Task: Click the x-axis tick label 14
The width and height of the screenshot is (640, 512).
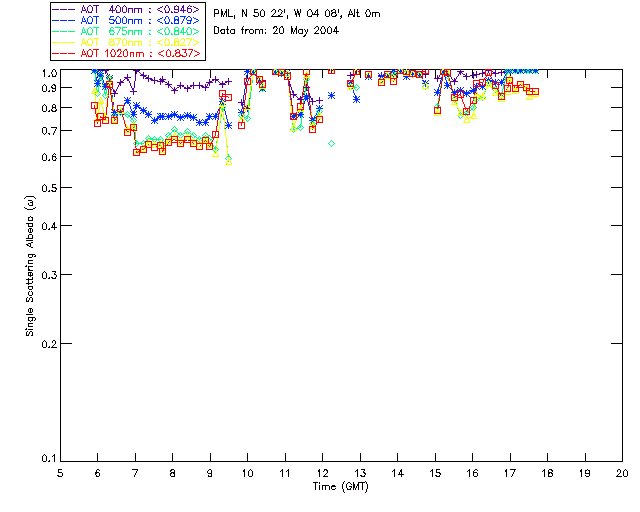Action: click(x=398, y=473)
